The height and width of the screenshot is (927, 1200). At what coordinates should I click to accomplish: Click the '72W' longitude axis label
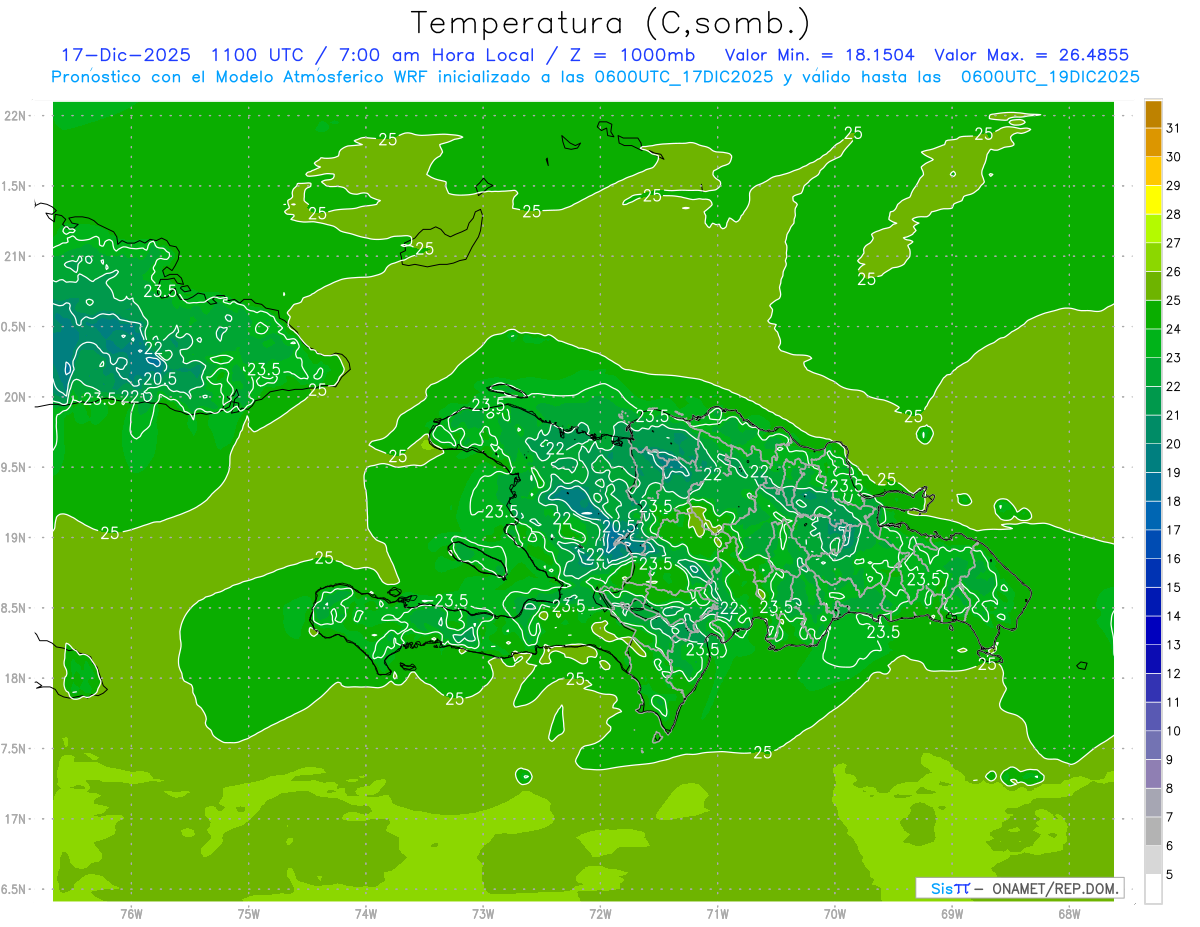point(600,913)
